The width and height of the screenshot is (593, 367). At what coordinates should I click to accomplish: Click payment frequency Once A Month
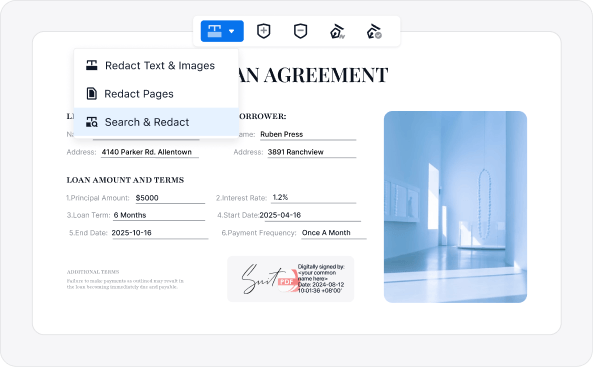click(x=326, y=233)
